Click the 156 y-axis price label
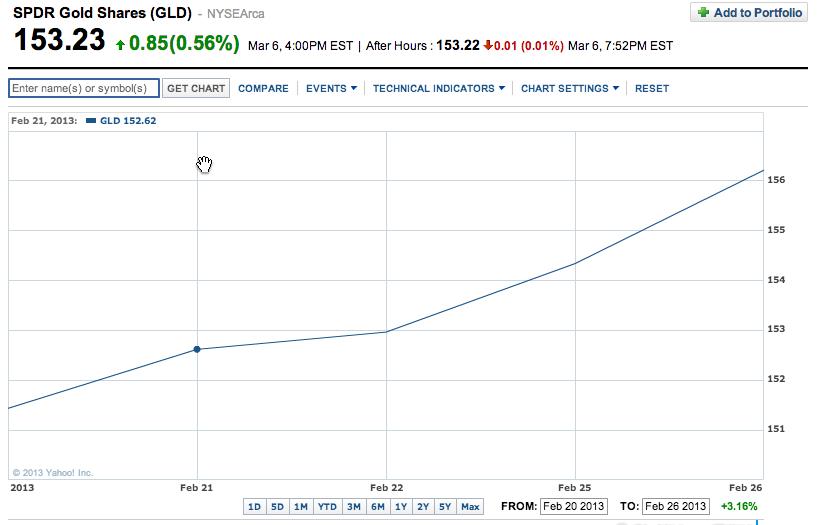The image size is (821, 525). pyautogui.click(x=776, y=180)
